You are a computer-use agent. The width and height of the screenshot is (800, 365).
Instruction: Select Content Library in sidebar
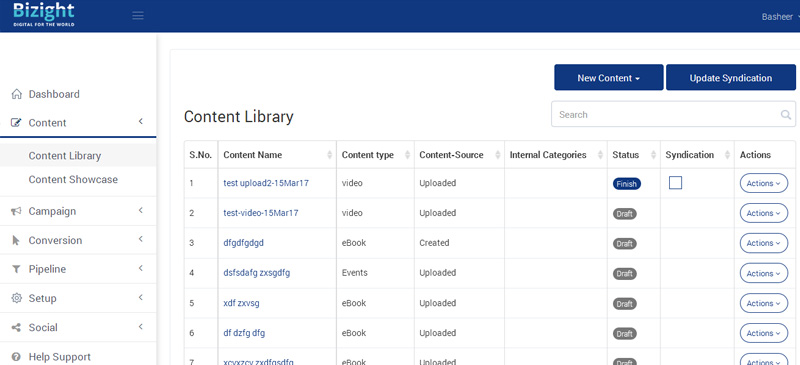pyautogui.click(x=65, y=156)
